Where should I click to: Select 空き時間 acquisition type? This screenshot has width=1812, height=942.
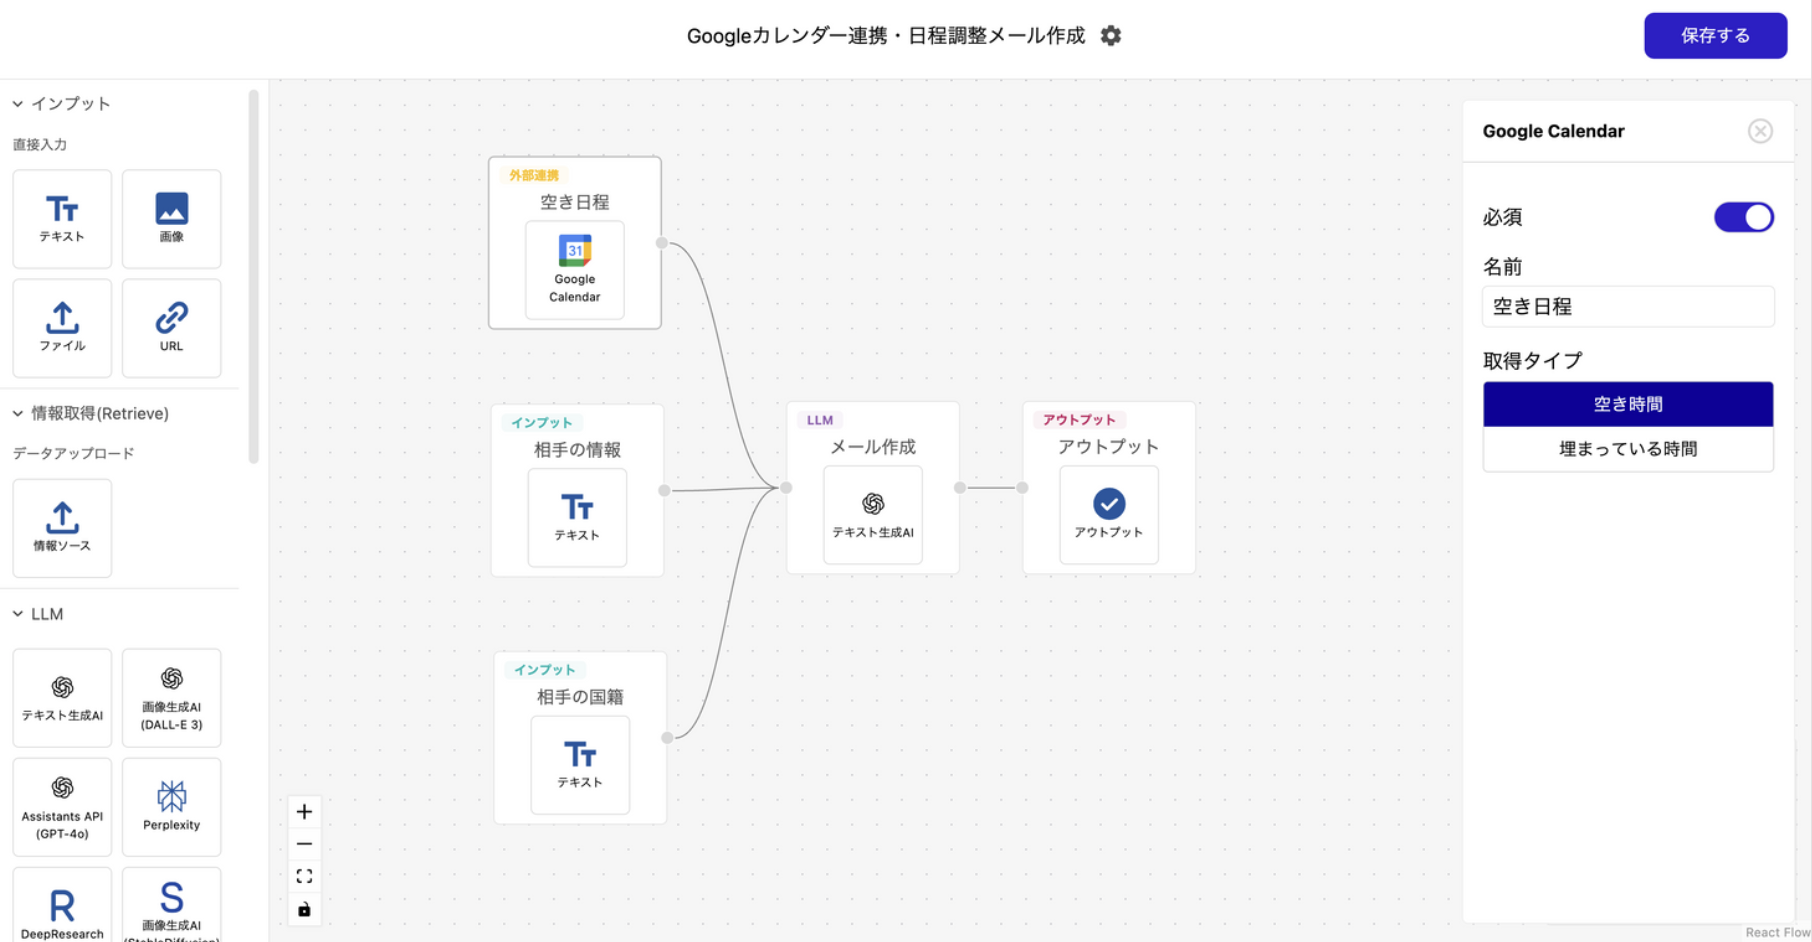pyautogui.click(x=1627, y=404)
